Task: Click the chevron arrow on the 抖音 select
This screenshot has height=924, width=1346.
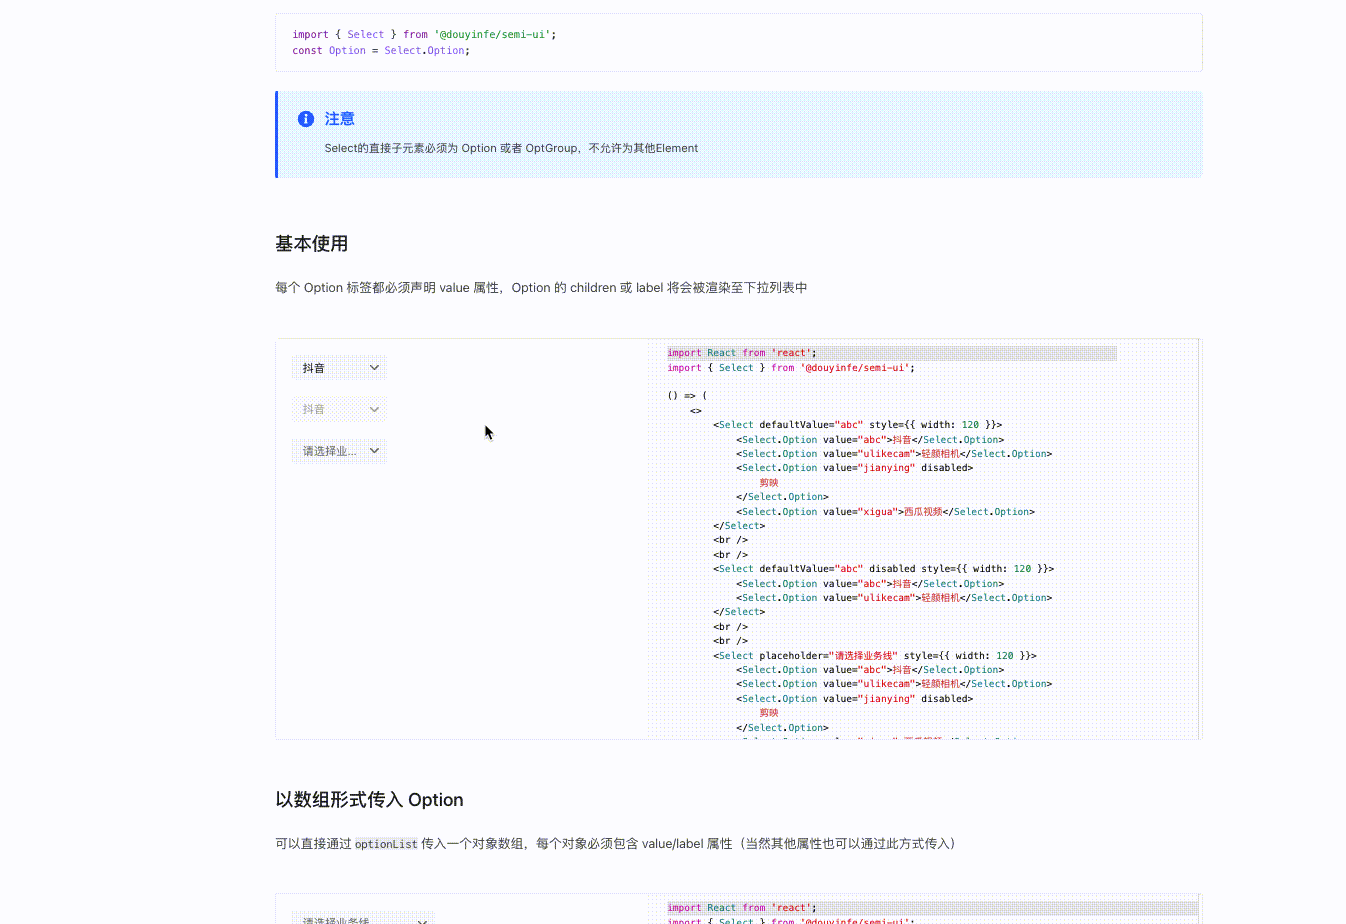Action: (374, 367)
